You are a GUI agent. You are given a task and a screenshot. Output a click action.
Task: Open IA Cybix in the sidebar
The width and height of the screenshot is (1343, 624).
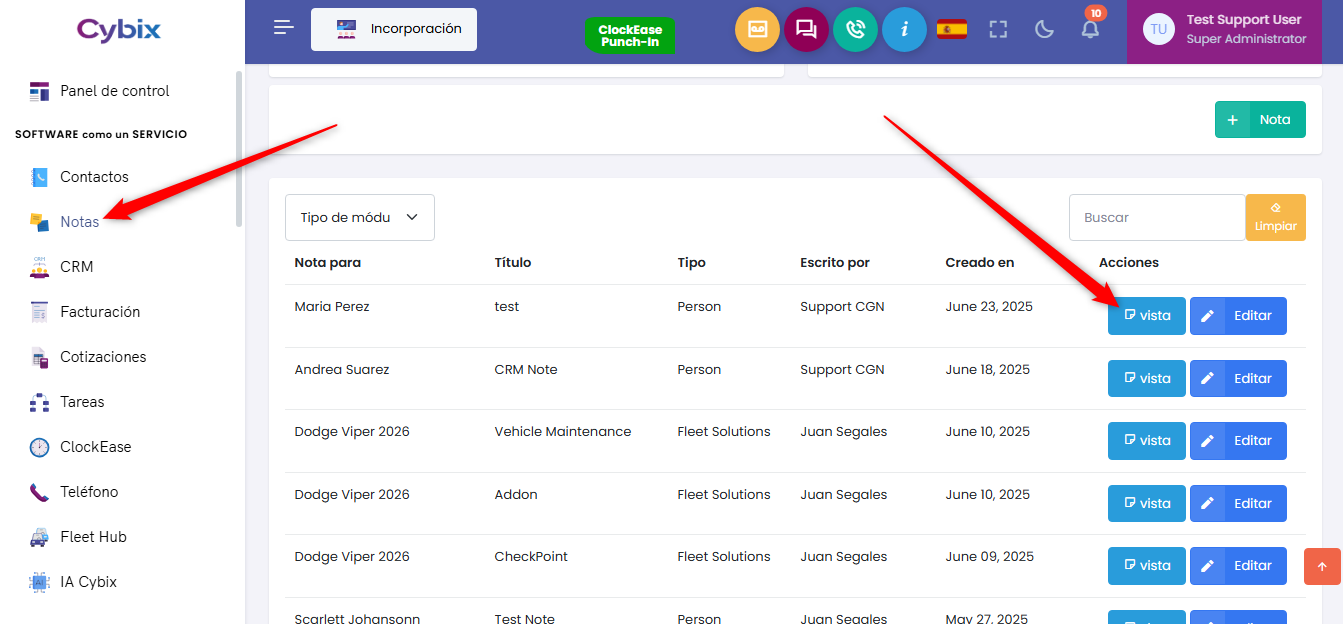point(73,582)
